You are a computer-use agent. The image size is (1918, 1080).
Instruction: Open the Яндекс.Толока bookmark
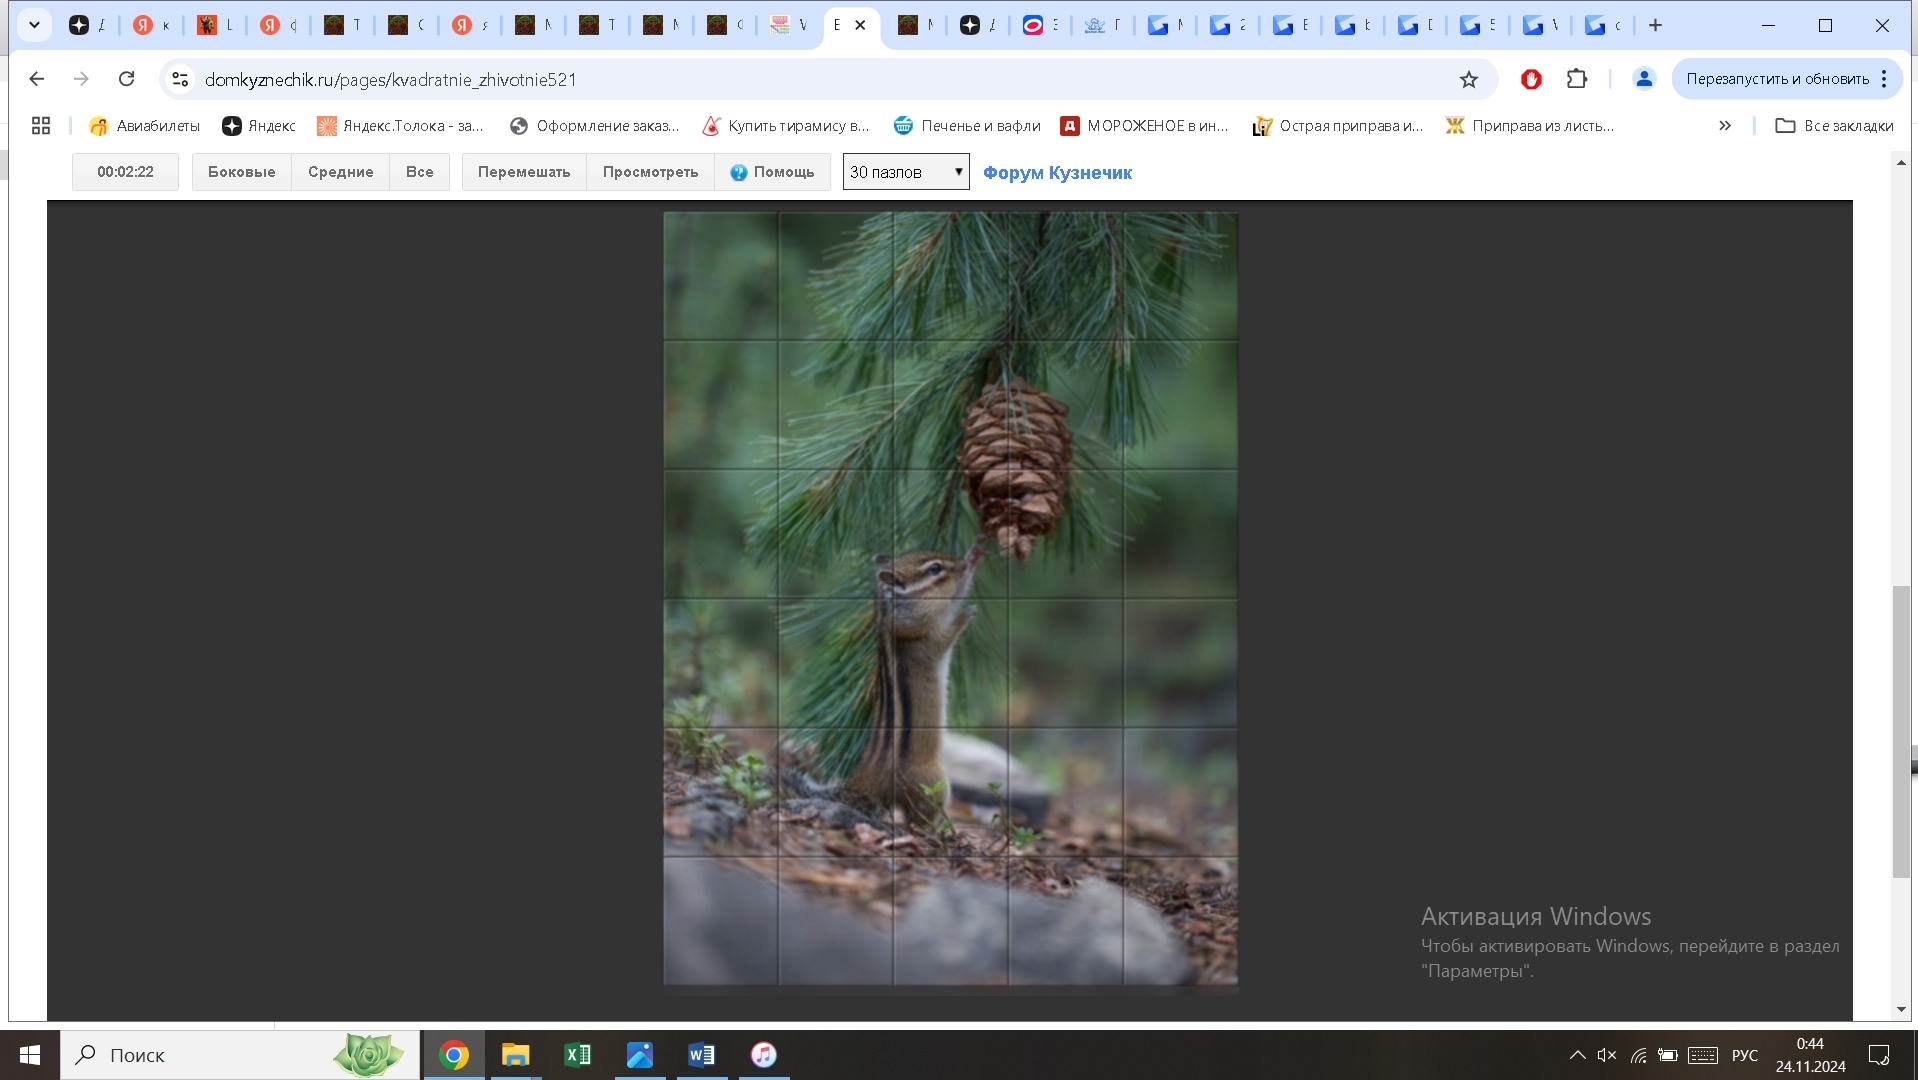400,126
